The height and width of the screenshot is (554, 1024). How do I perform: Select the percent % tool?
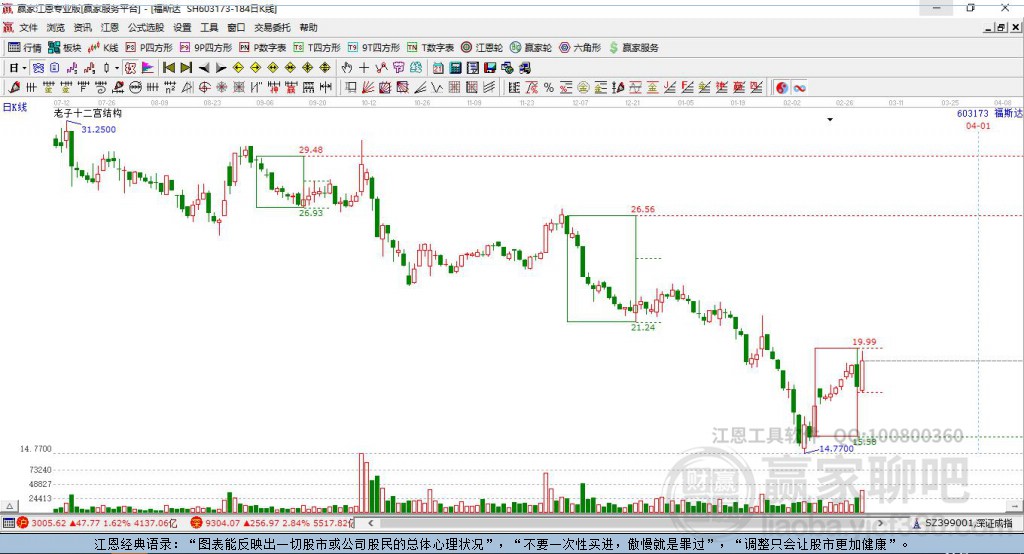(549, 88)
